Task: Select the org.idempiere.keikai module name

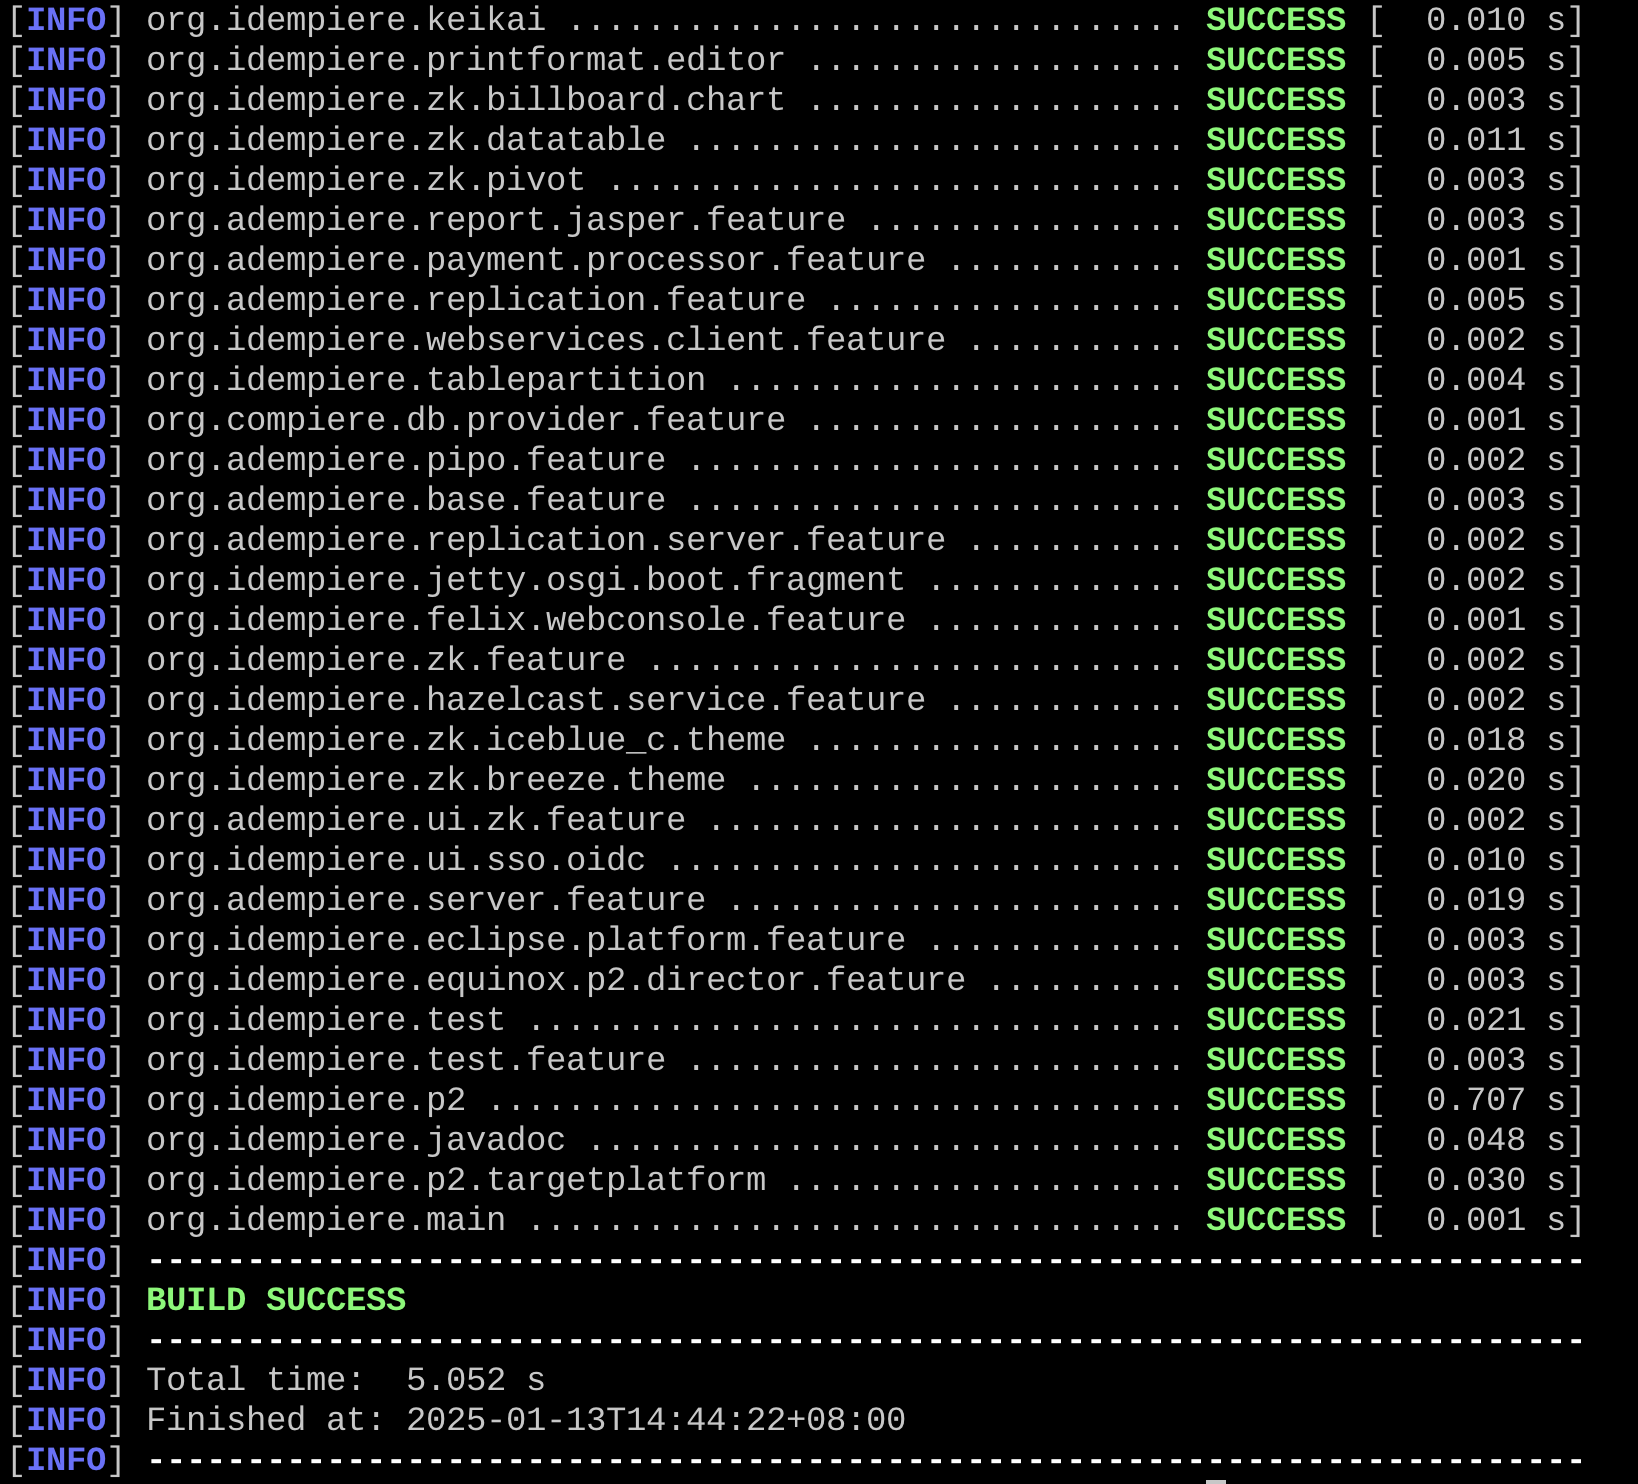Action: (346, 20)
